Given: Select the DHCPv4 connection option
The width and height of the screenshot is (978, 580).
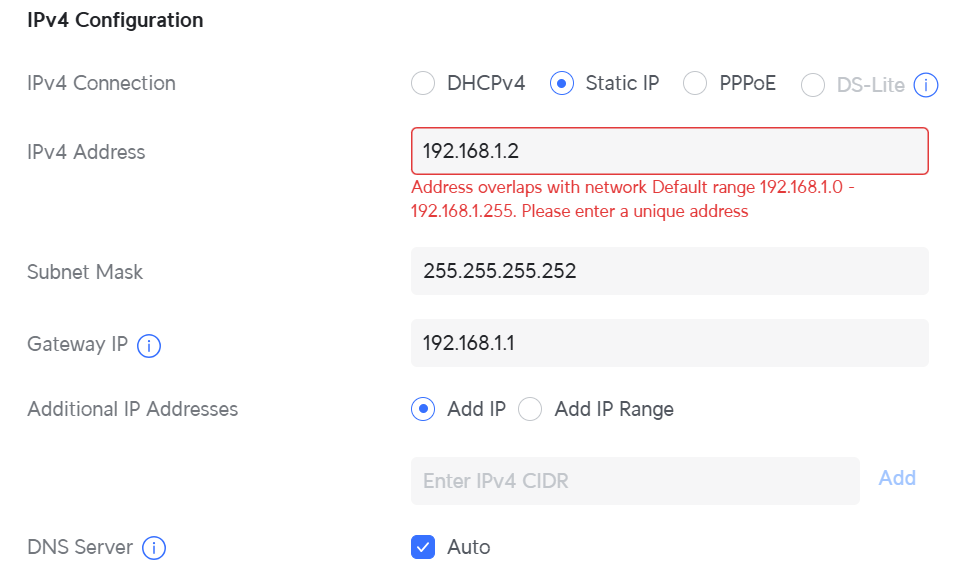Looking at the screenshot, I should (423, 84).
